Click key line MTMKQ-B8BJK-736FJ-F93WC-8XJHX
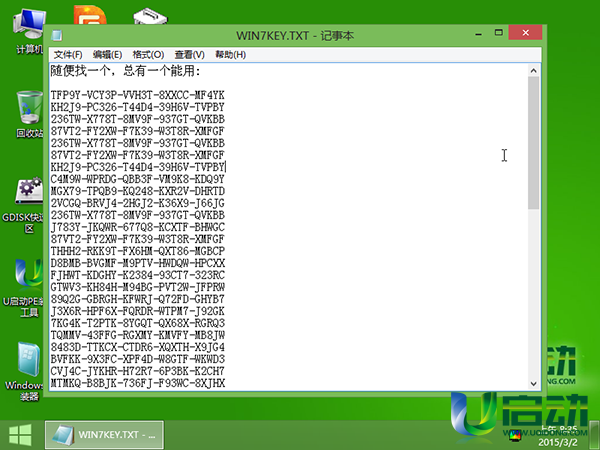Viewport: 600px width, 450px height. (x=138, y=383)
